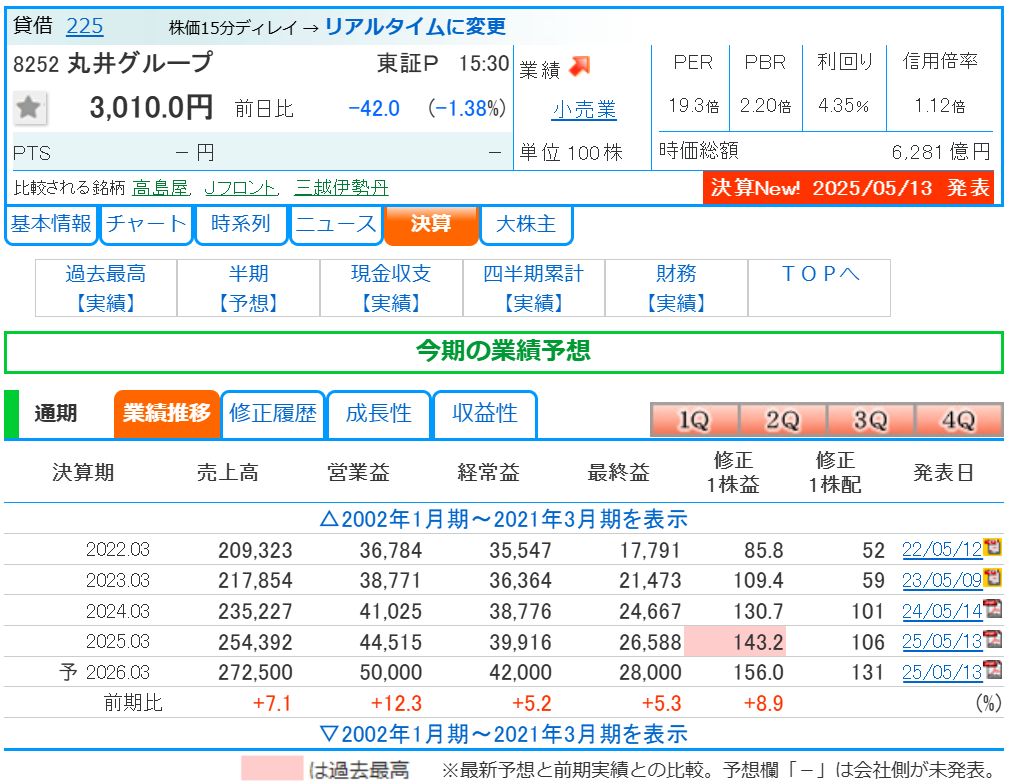Viewport: 1012px width, 782px height.
Task: Switch to the チャート tab
Action: tap(147, 224)
